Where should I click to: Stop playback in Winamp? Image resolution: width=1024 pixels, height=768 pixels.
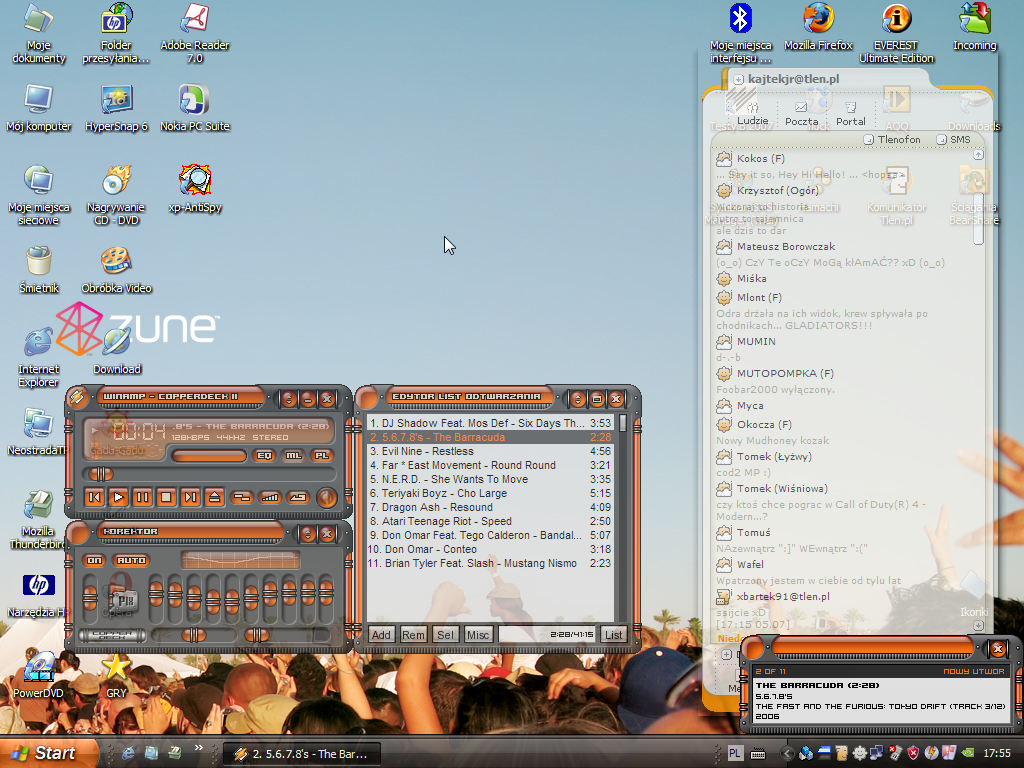coord(166,498)
